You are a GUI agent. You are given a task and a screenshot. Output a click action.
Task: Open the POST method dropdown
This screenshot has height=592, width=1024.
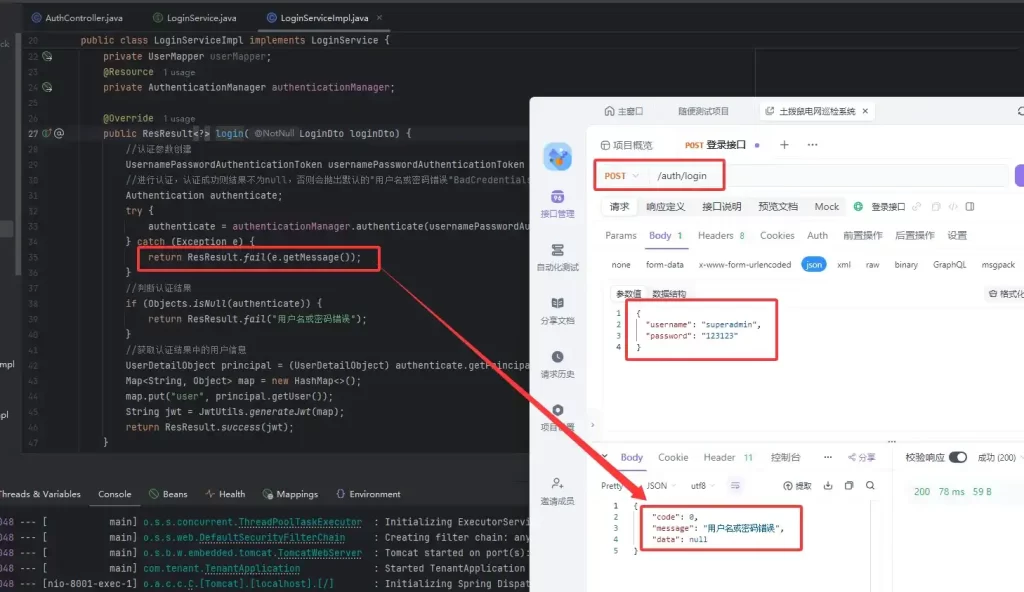point(621,176)
